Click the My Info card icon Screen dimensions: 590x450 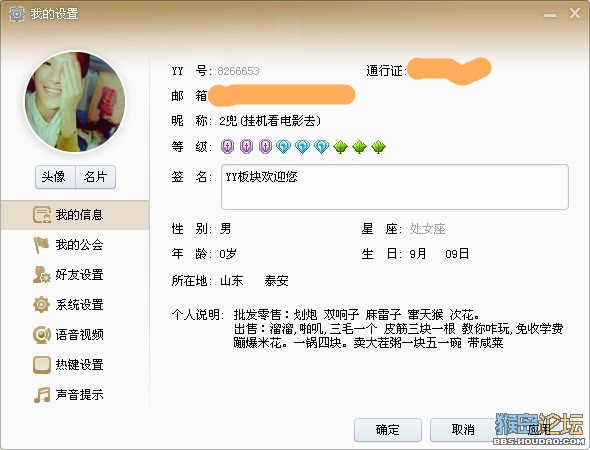[41, 215]
